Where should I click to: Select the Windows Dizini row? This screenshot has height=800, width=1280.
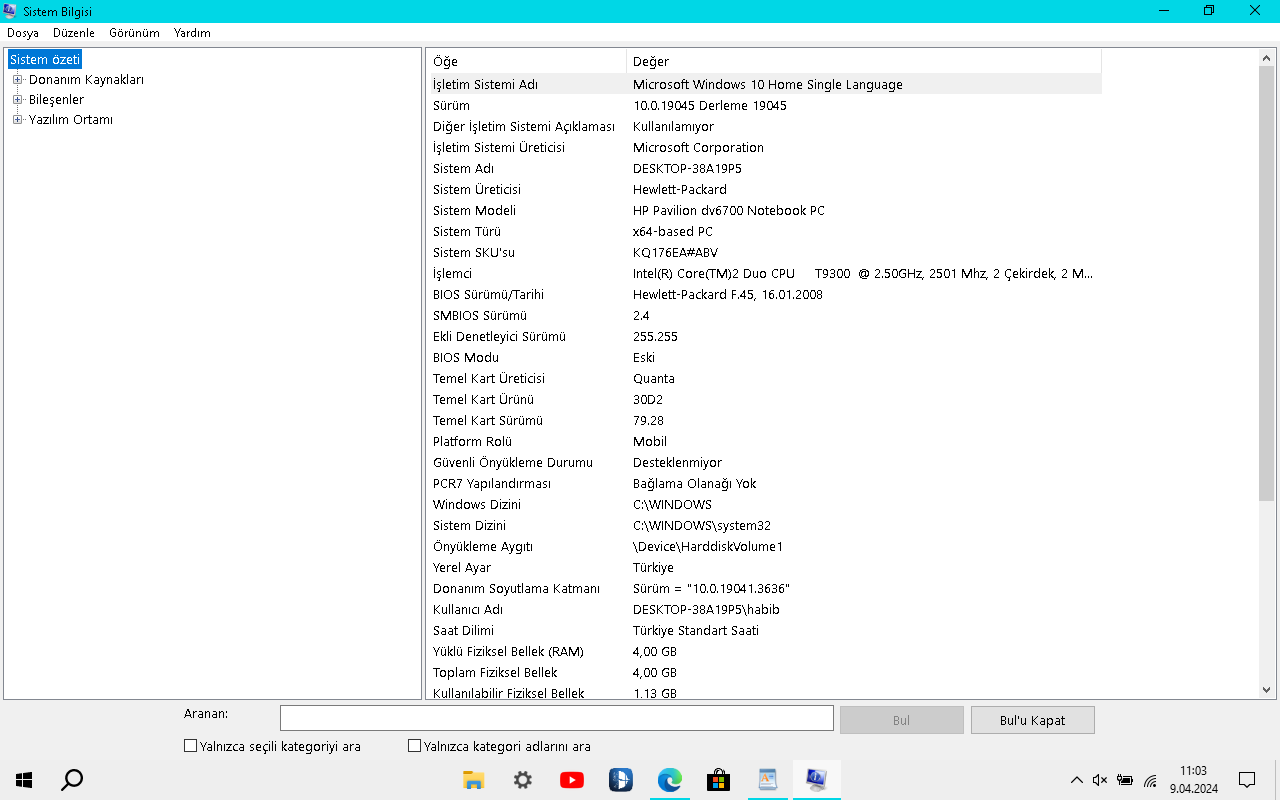(x=765, y=504)
